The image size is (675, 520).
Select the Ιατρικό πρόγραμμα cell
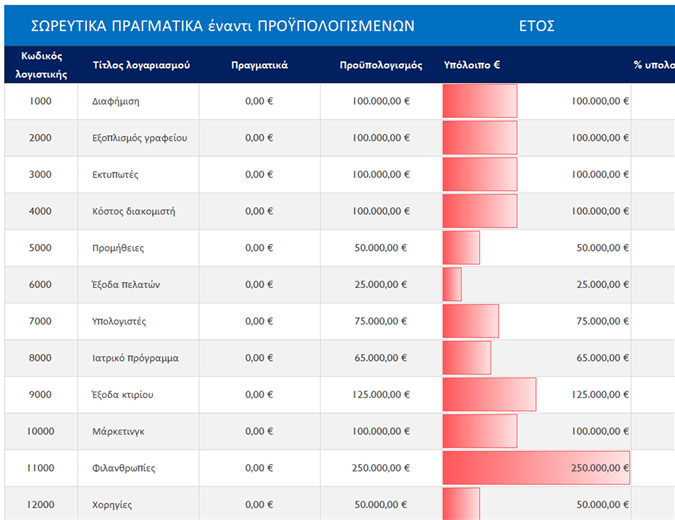click(139, 358)
